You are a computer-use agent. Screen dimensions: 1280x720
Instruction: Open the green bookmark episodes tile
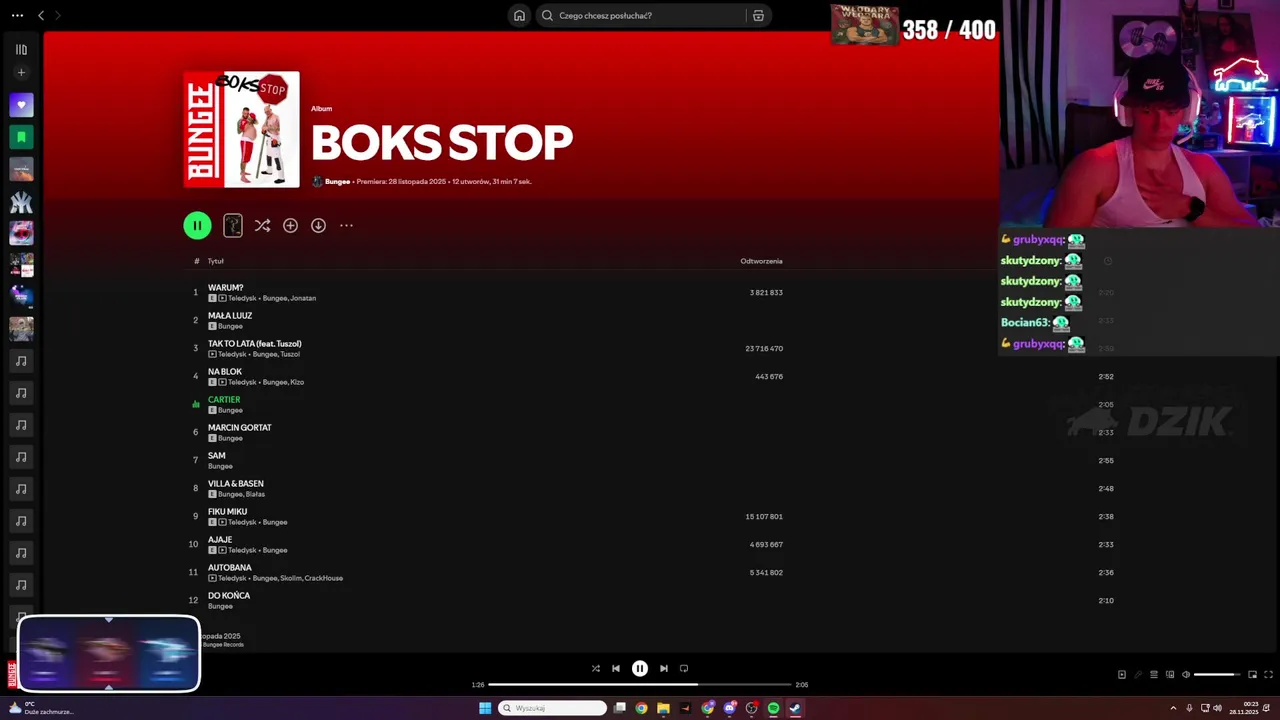coord(21,137)
